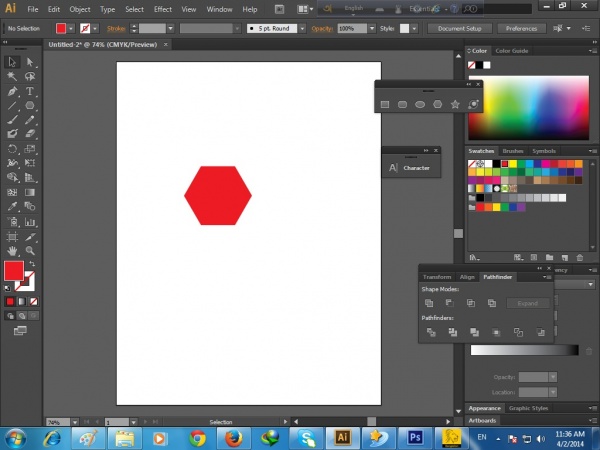
Task: Select the Star shape tool
Action: coord(456,104)
